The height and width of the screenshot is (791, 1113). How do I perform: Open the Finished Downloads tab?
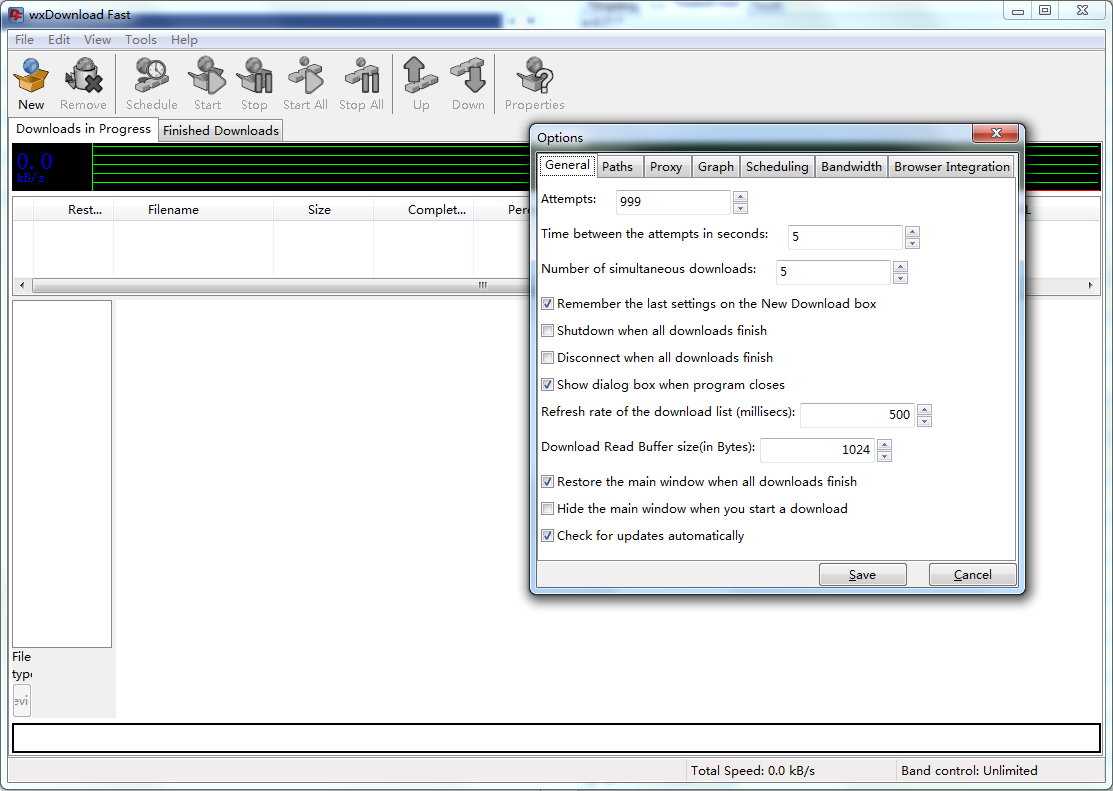pos(220,130)
